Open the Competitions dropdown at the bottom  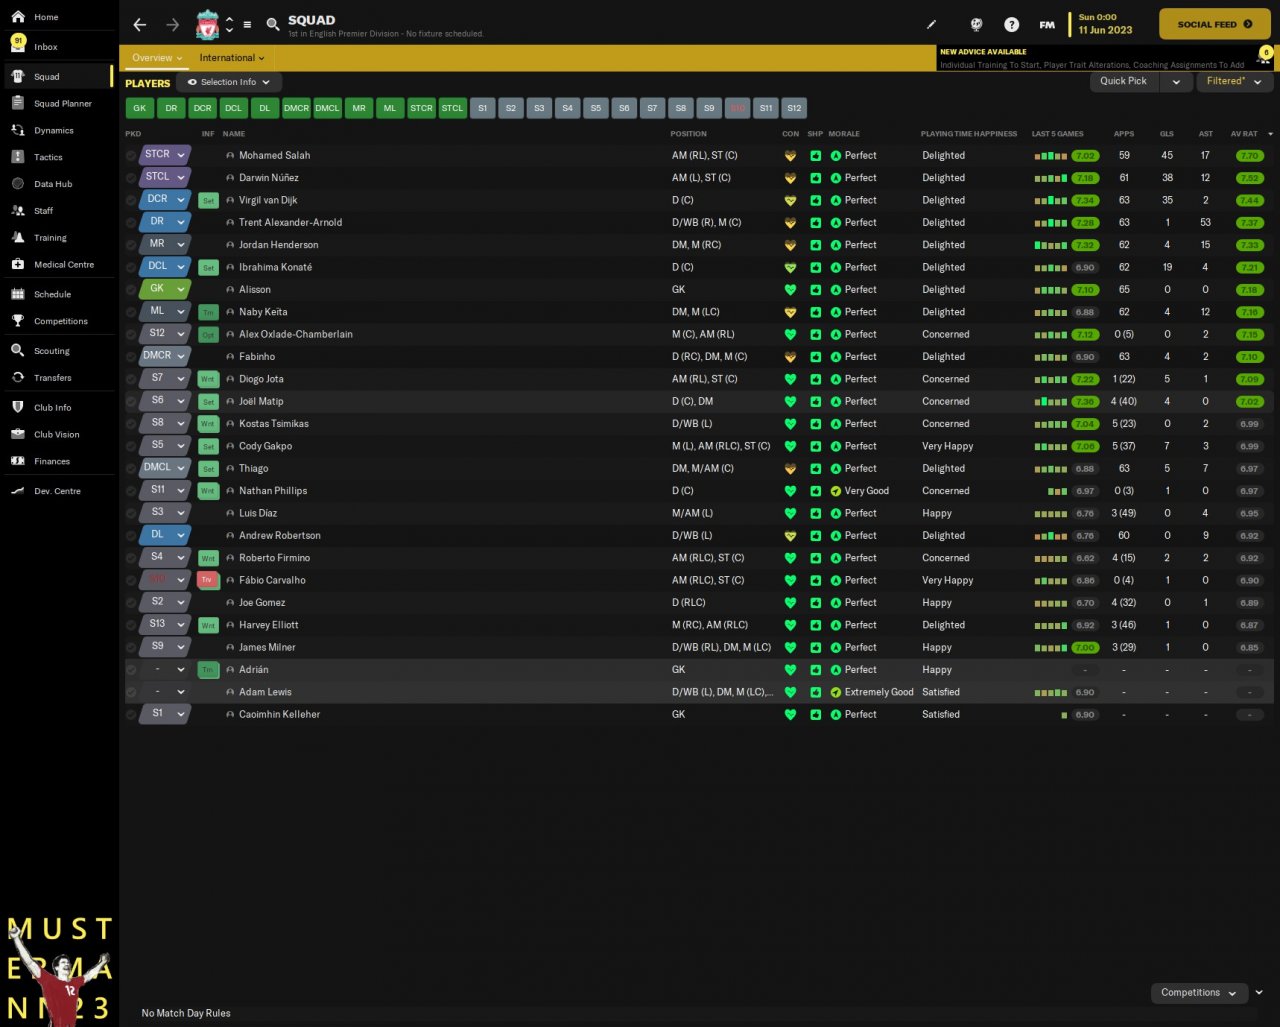[1199, 993]
